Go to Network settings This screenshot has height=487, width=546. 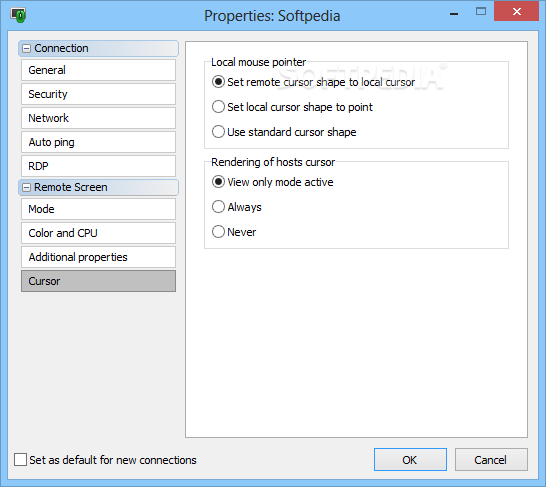[x=98, y=118]
